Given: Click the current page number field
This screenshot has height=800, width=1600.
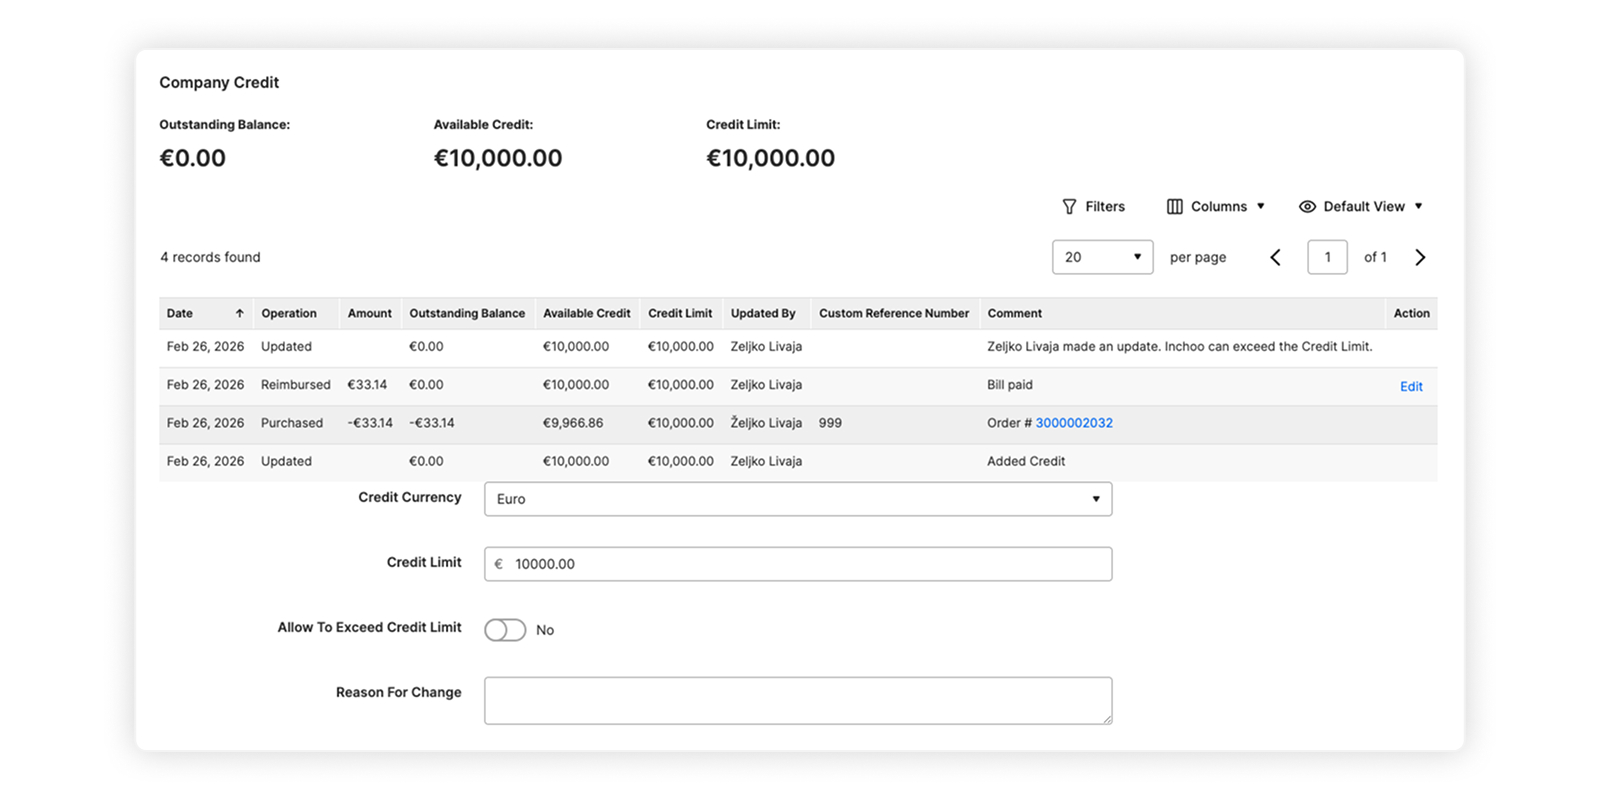Looking at the screenshot, I should point(1327,258).
